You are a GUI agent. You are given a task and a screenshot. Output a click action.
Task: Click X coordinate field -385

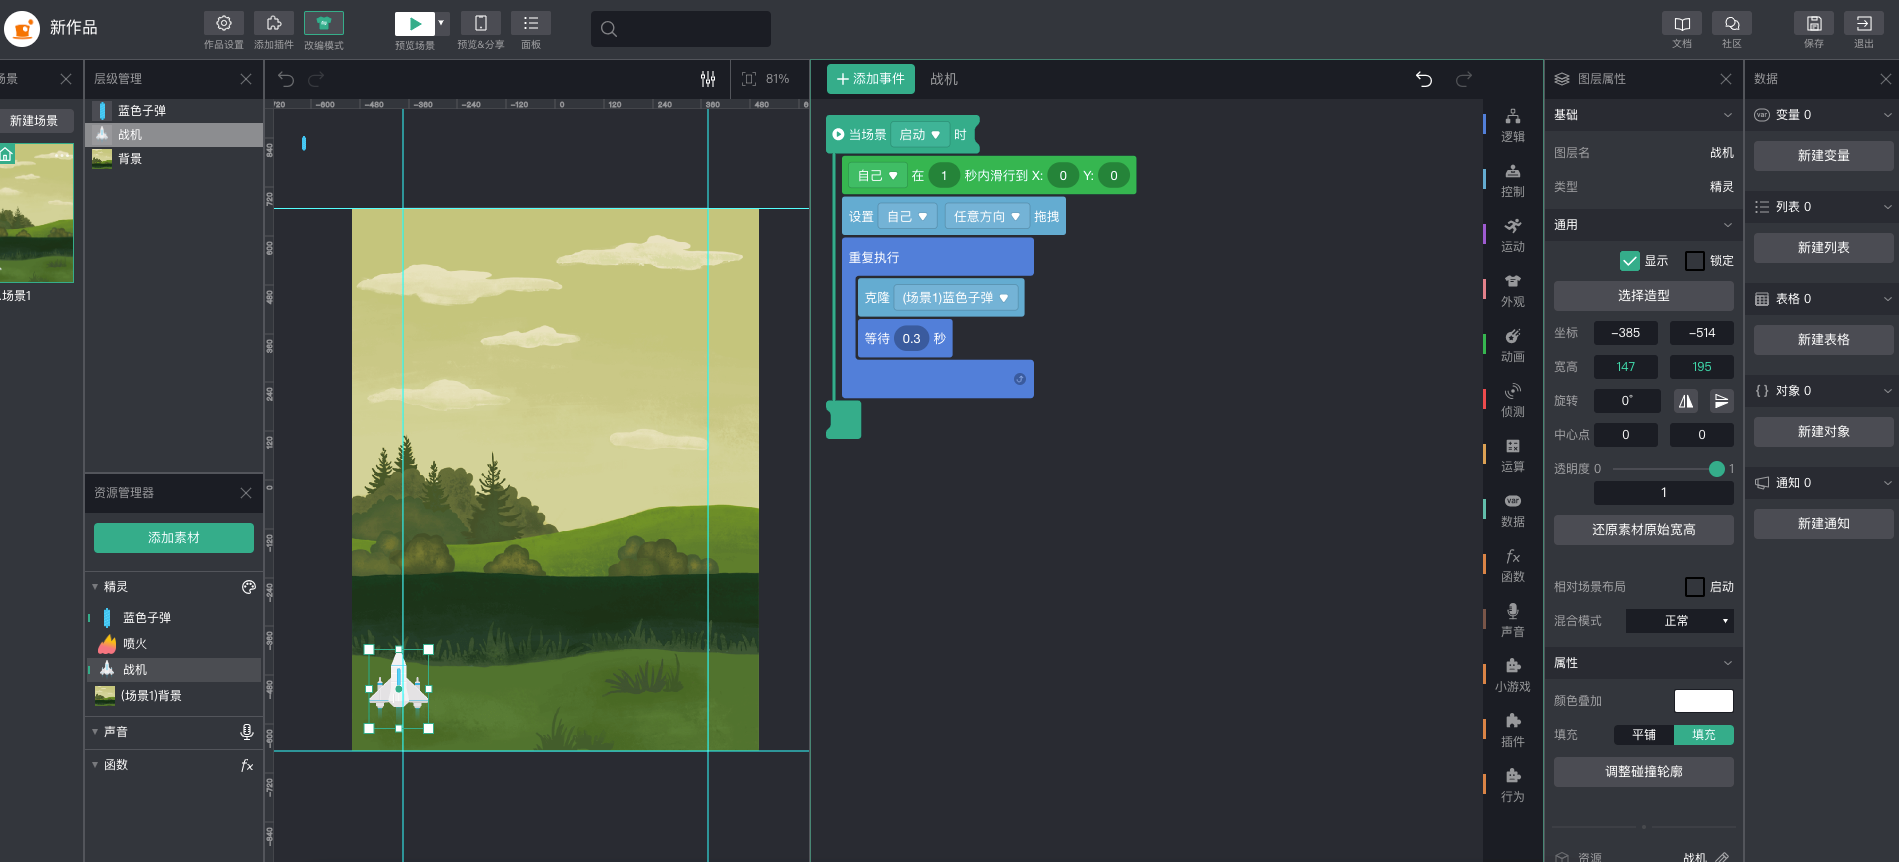pyautogui.click(x=1626, y=333)
